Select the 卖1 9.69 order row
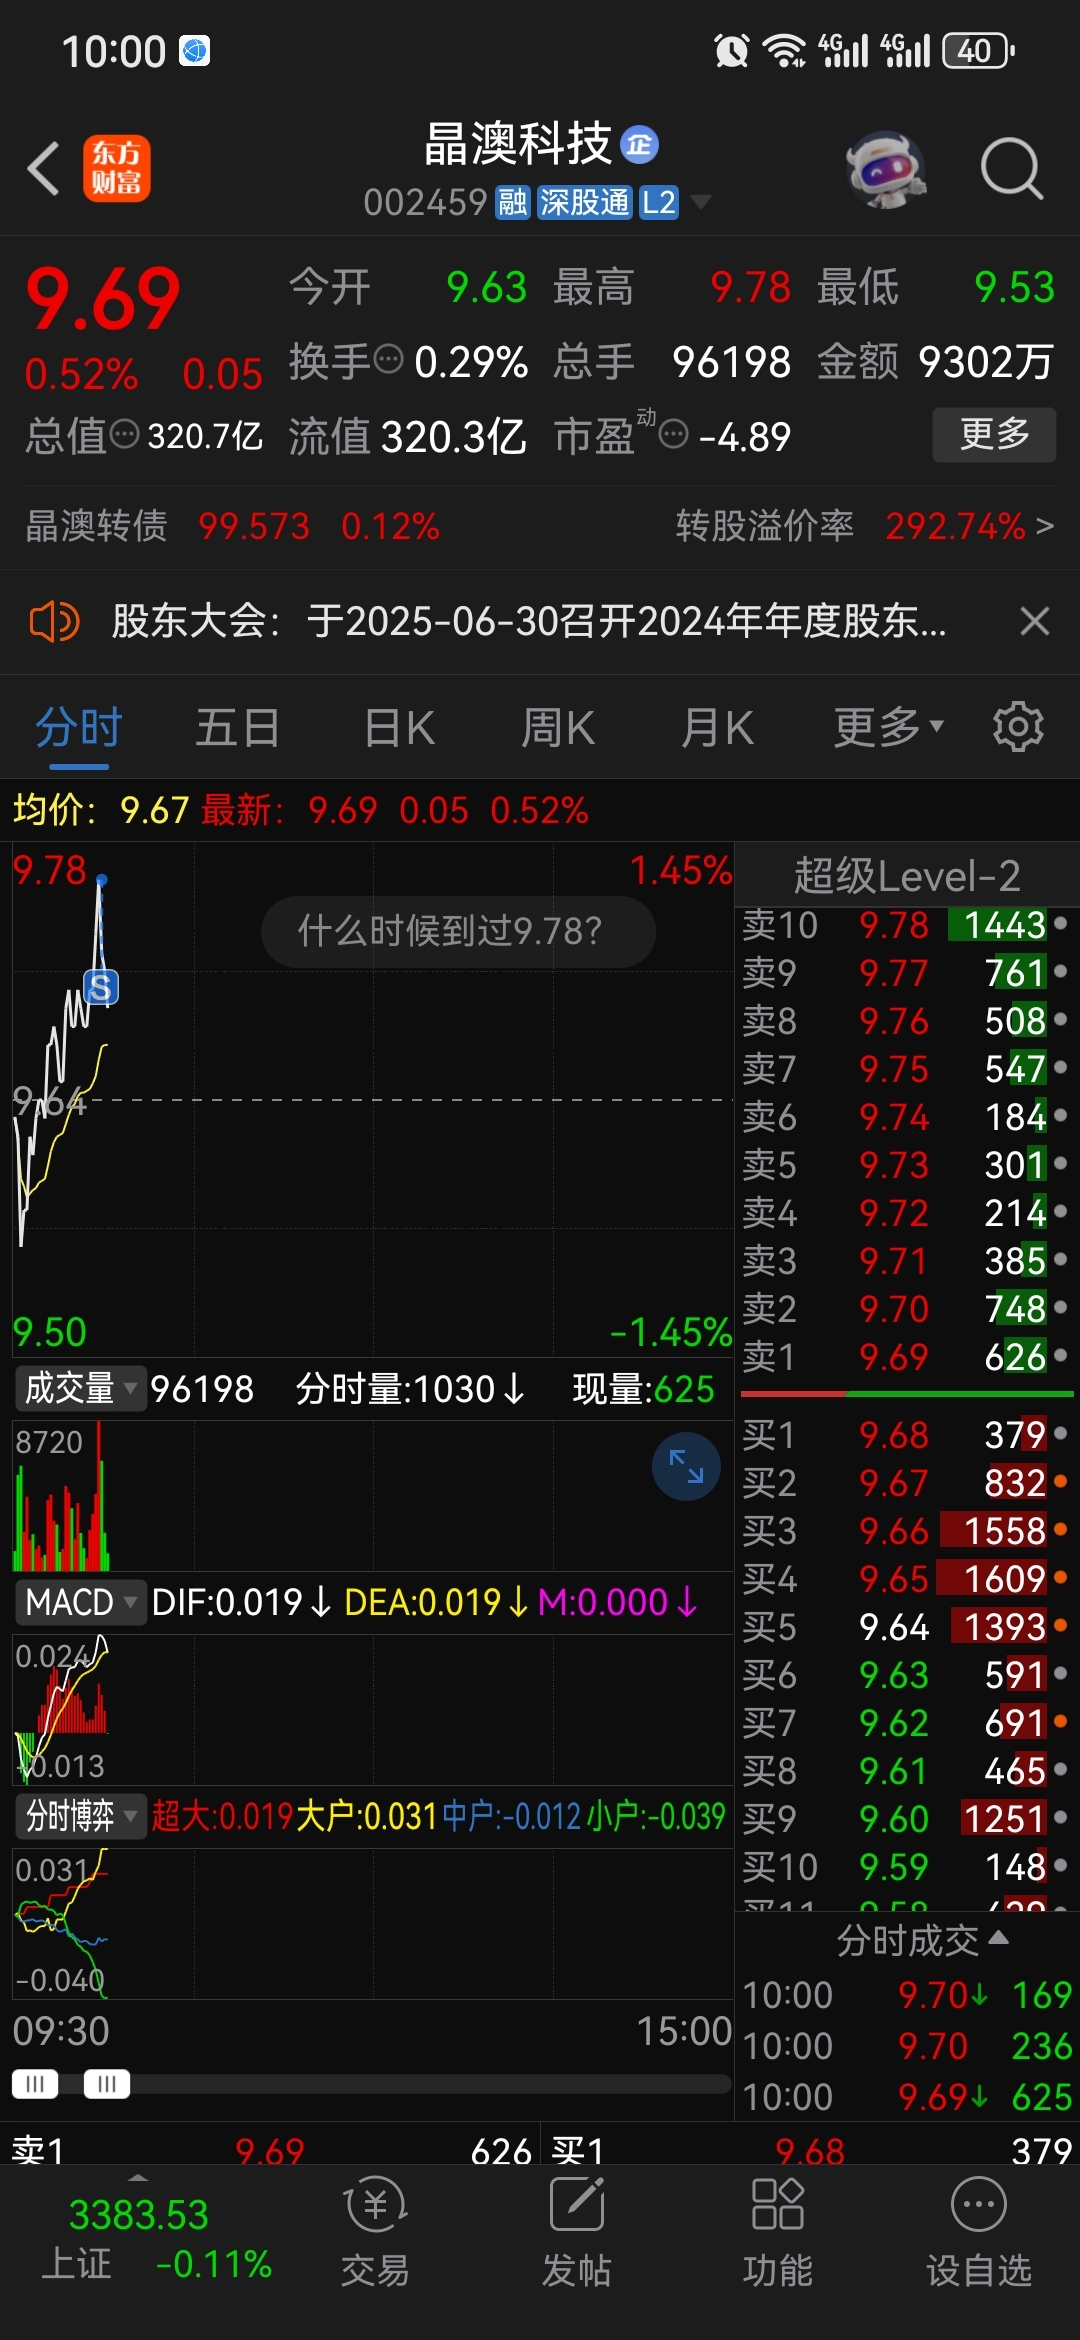 (x=906, y=1357)
